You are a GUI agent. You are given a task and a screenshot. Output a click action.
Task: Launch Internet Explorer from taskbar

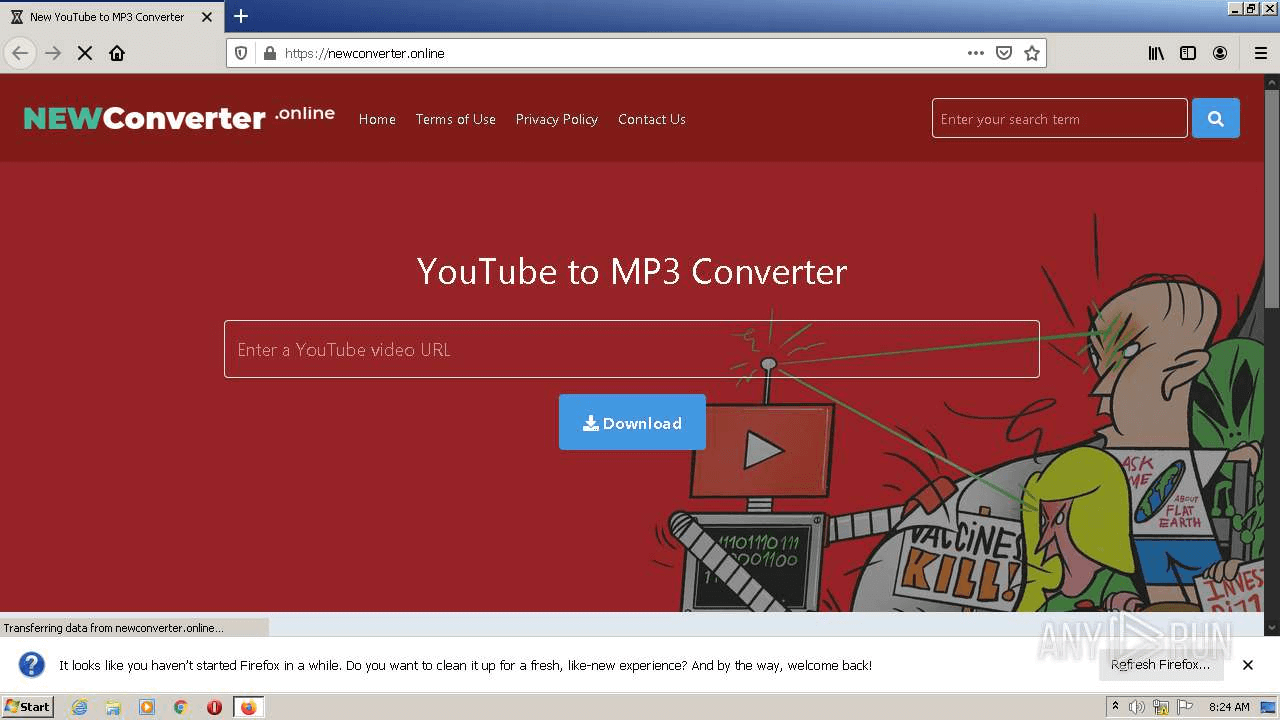tap(80, 707)
